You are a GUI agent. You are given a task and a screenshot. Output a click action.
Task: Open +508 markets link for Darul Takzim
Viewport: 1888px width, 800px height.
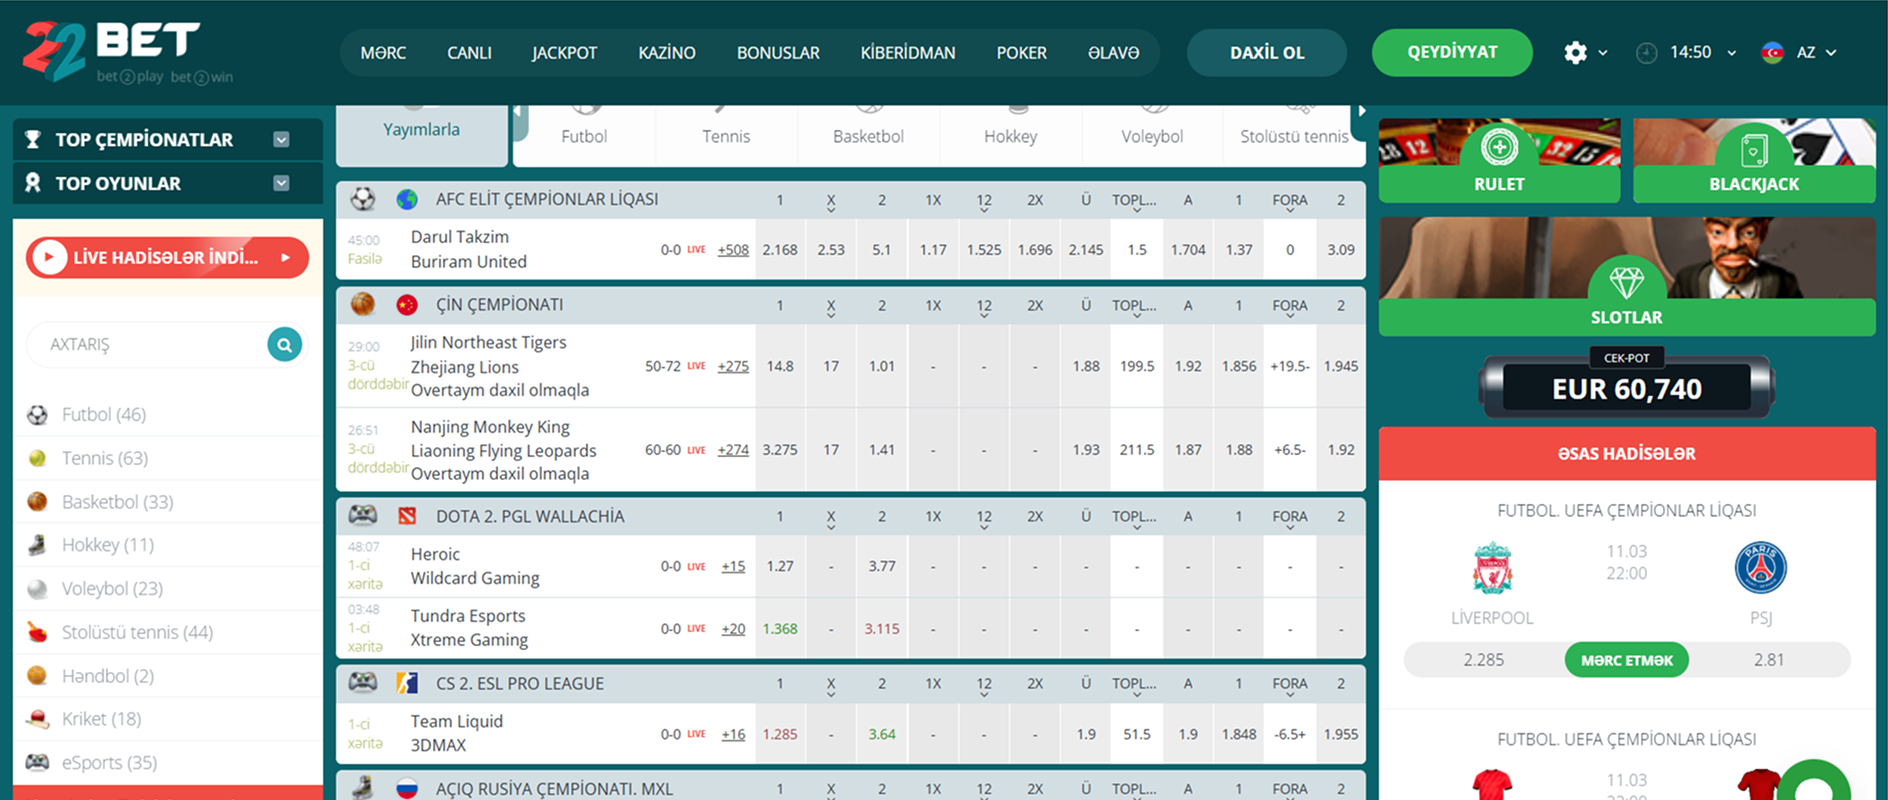[733, 250]
